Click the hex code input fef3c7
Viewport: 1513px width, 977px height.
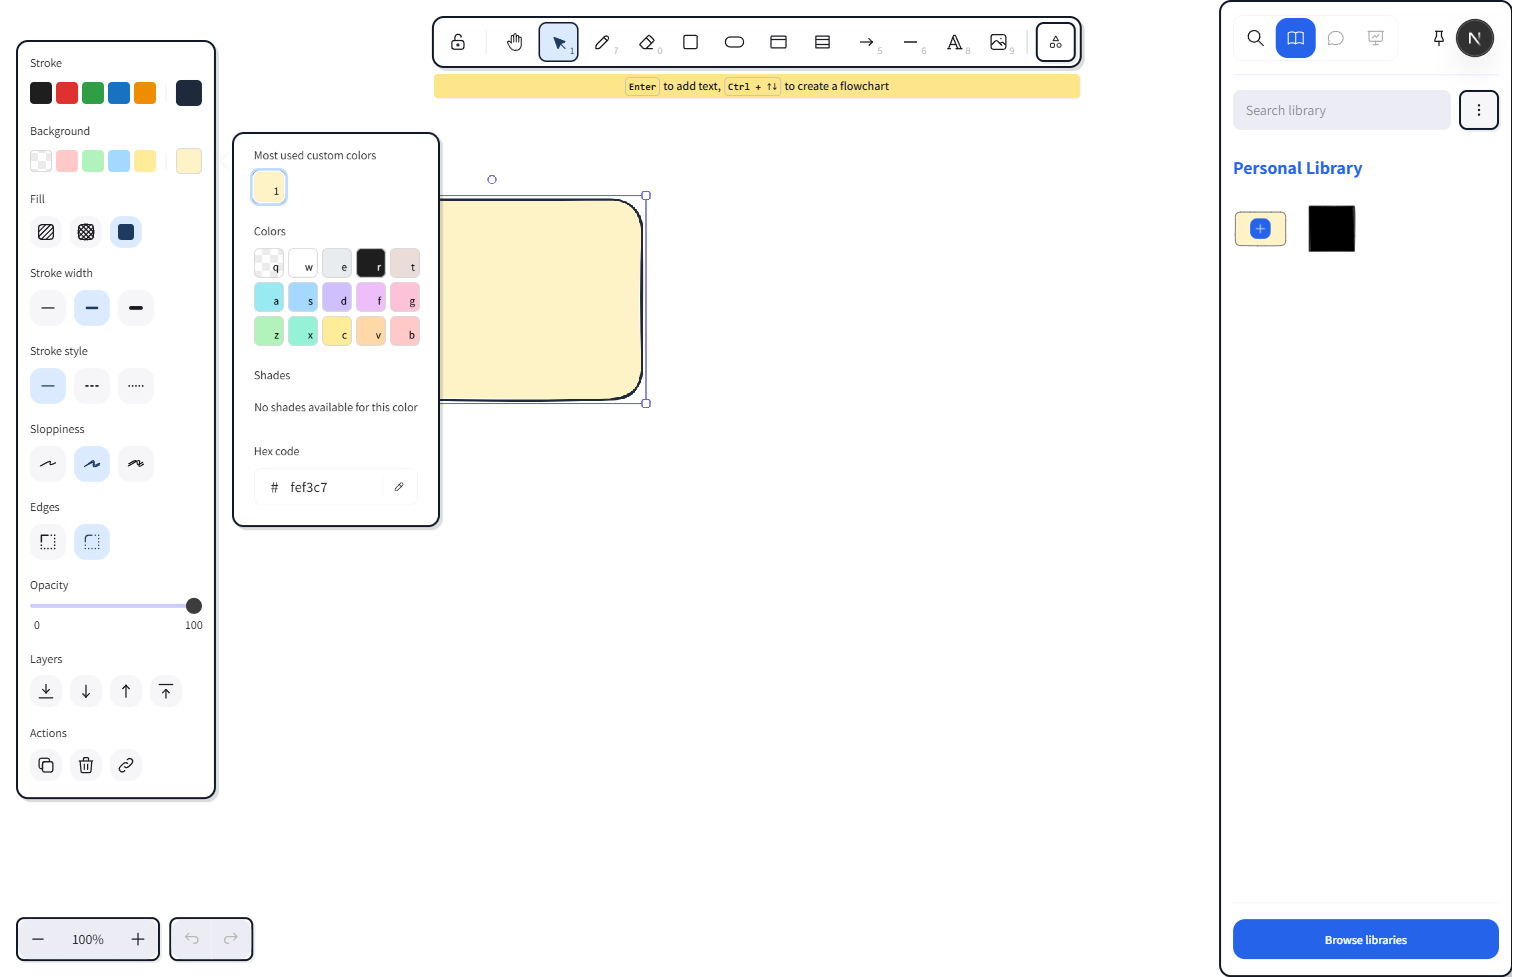click(334, 487)
